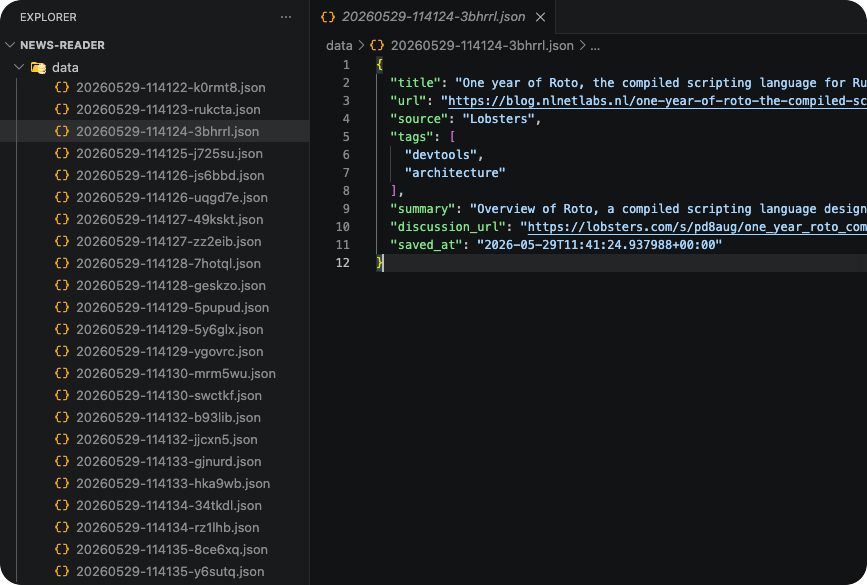Open 20260529-114127-49kskt.json file
The width and height of the screenshot is (867, 585).
155,220
